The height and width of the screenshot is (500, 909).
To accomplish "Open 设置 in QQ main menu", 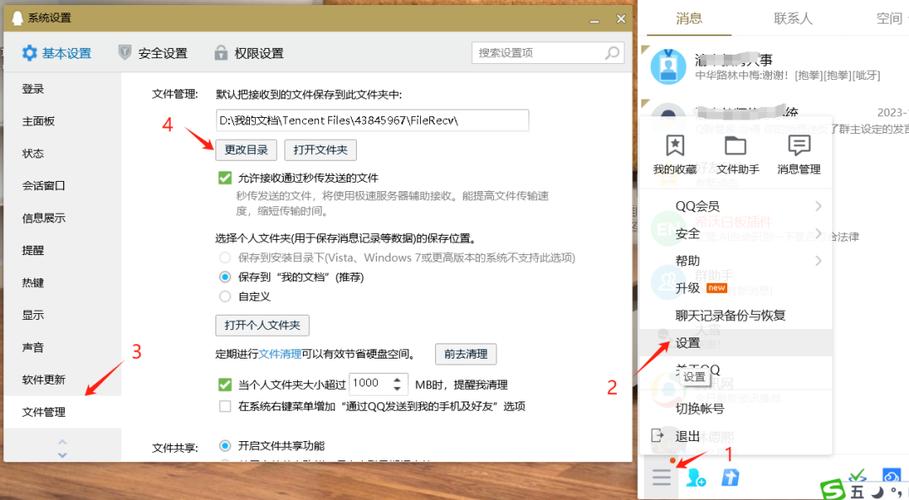I will click(x=735, y=343).
